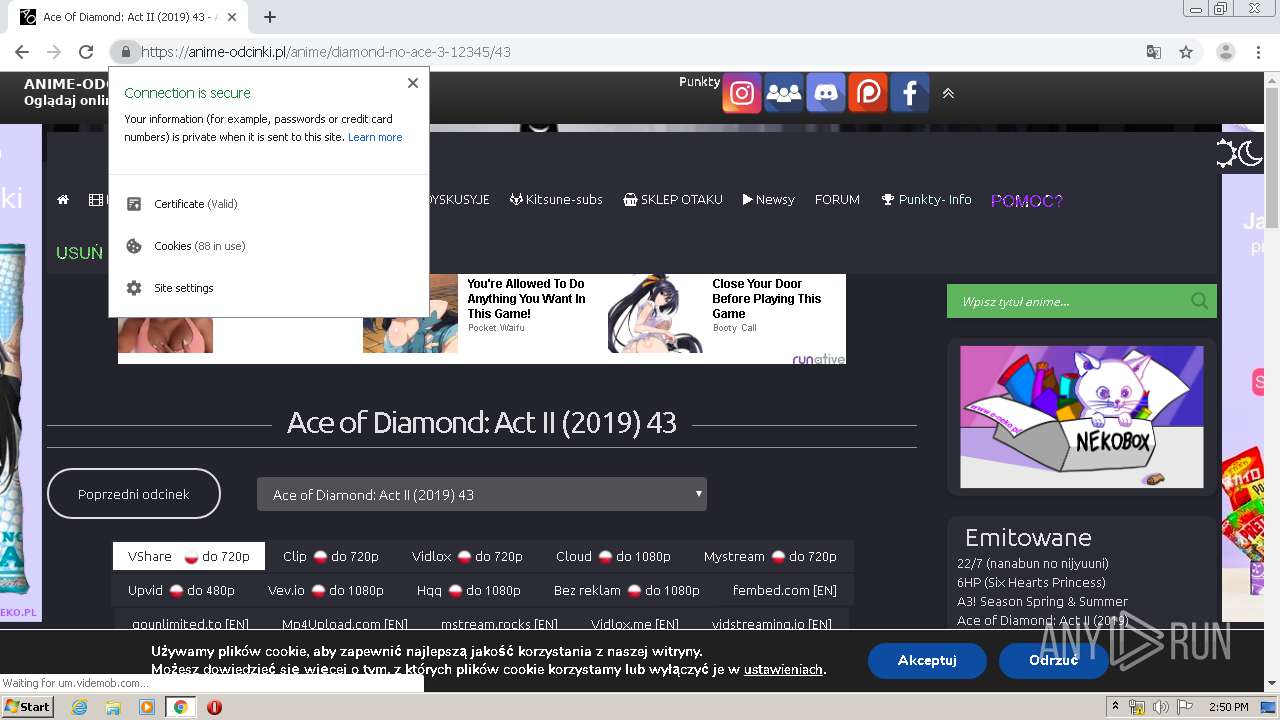Select Vidlox do 720p player tab
Screen dimensions: 1280x720
pyautogui.click(x=467, y=556)
